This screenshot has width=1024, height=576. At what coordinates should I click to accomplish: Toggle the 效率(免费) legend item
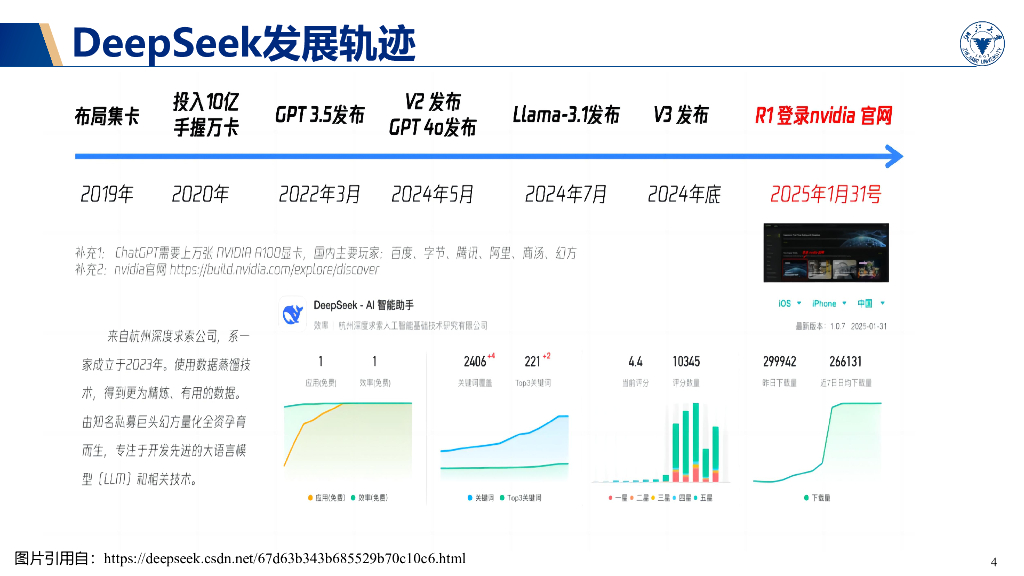pos(370,498)
